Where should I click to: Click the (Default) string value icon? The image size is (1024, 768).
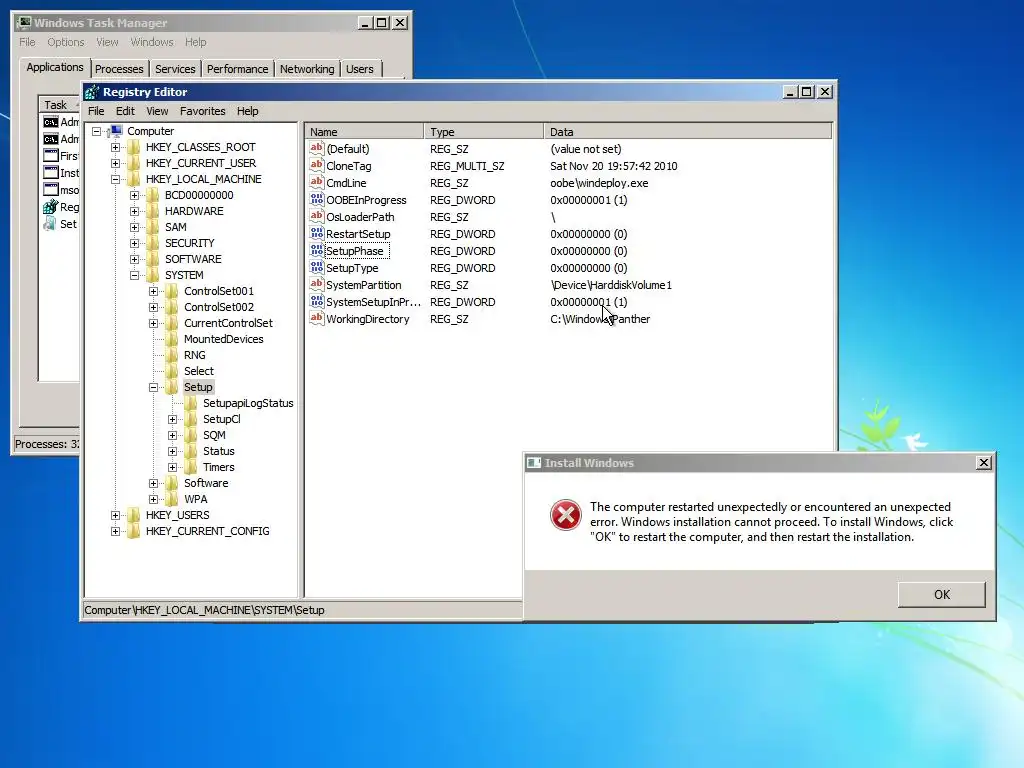(x=317, y=148)
